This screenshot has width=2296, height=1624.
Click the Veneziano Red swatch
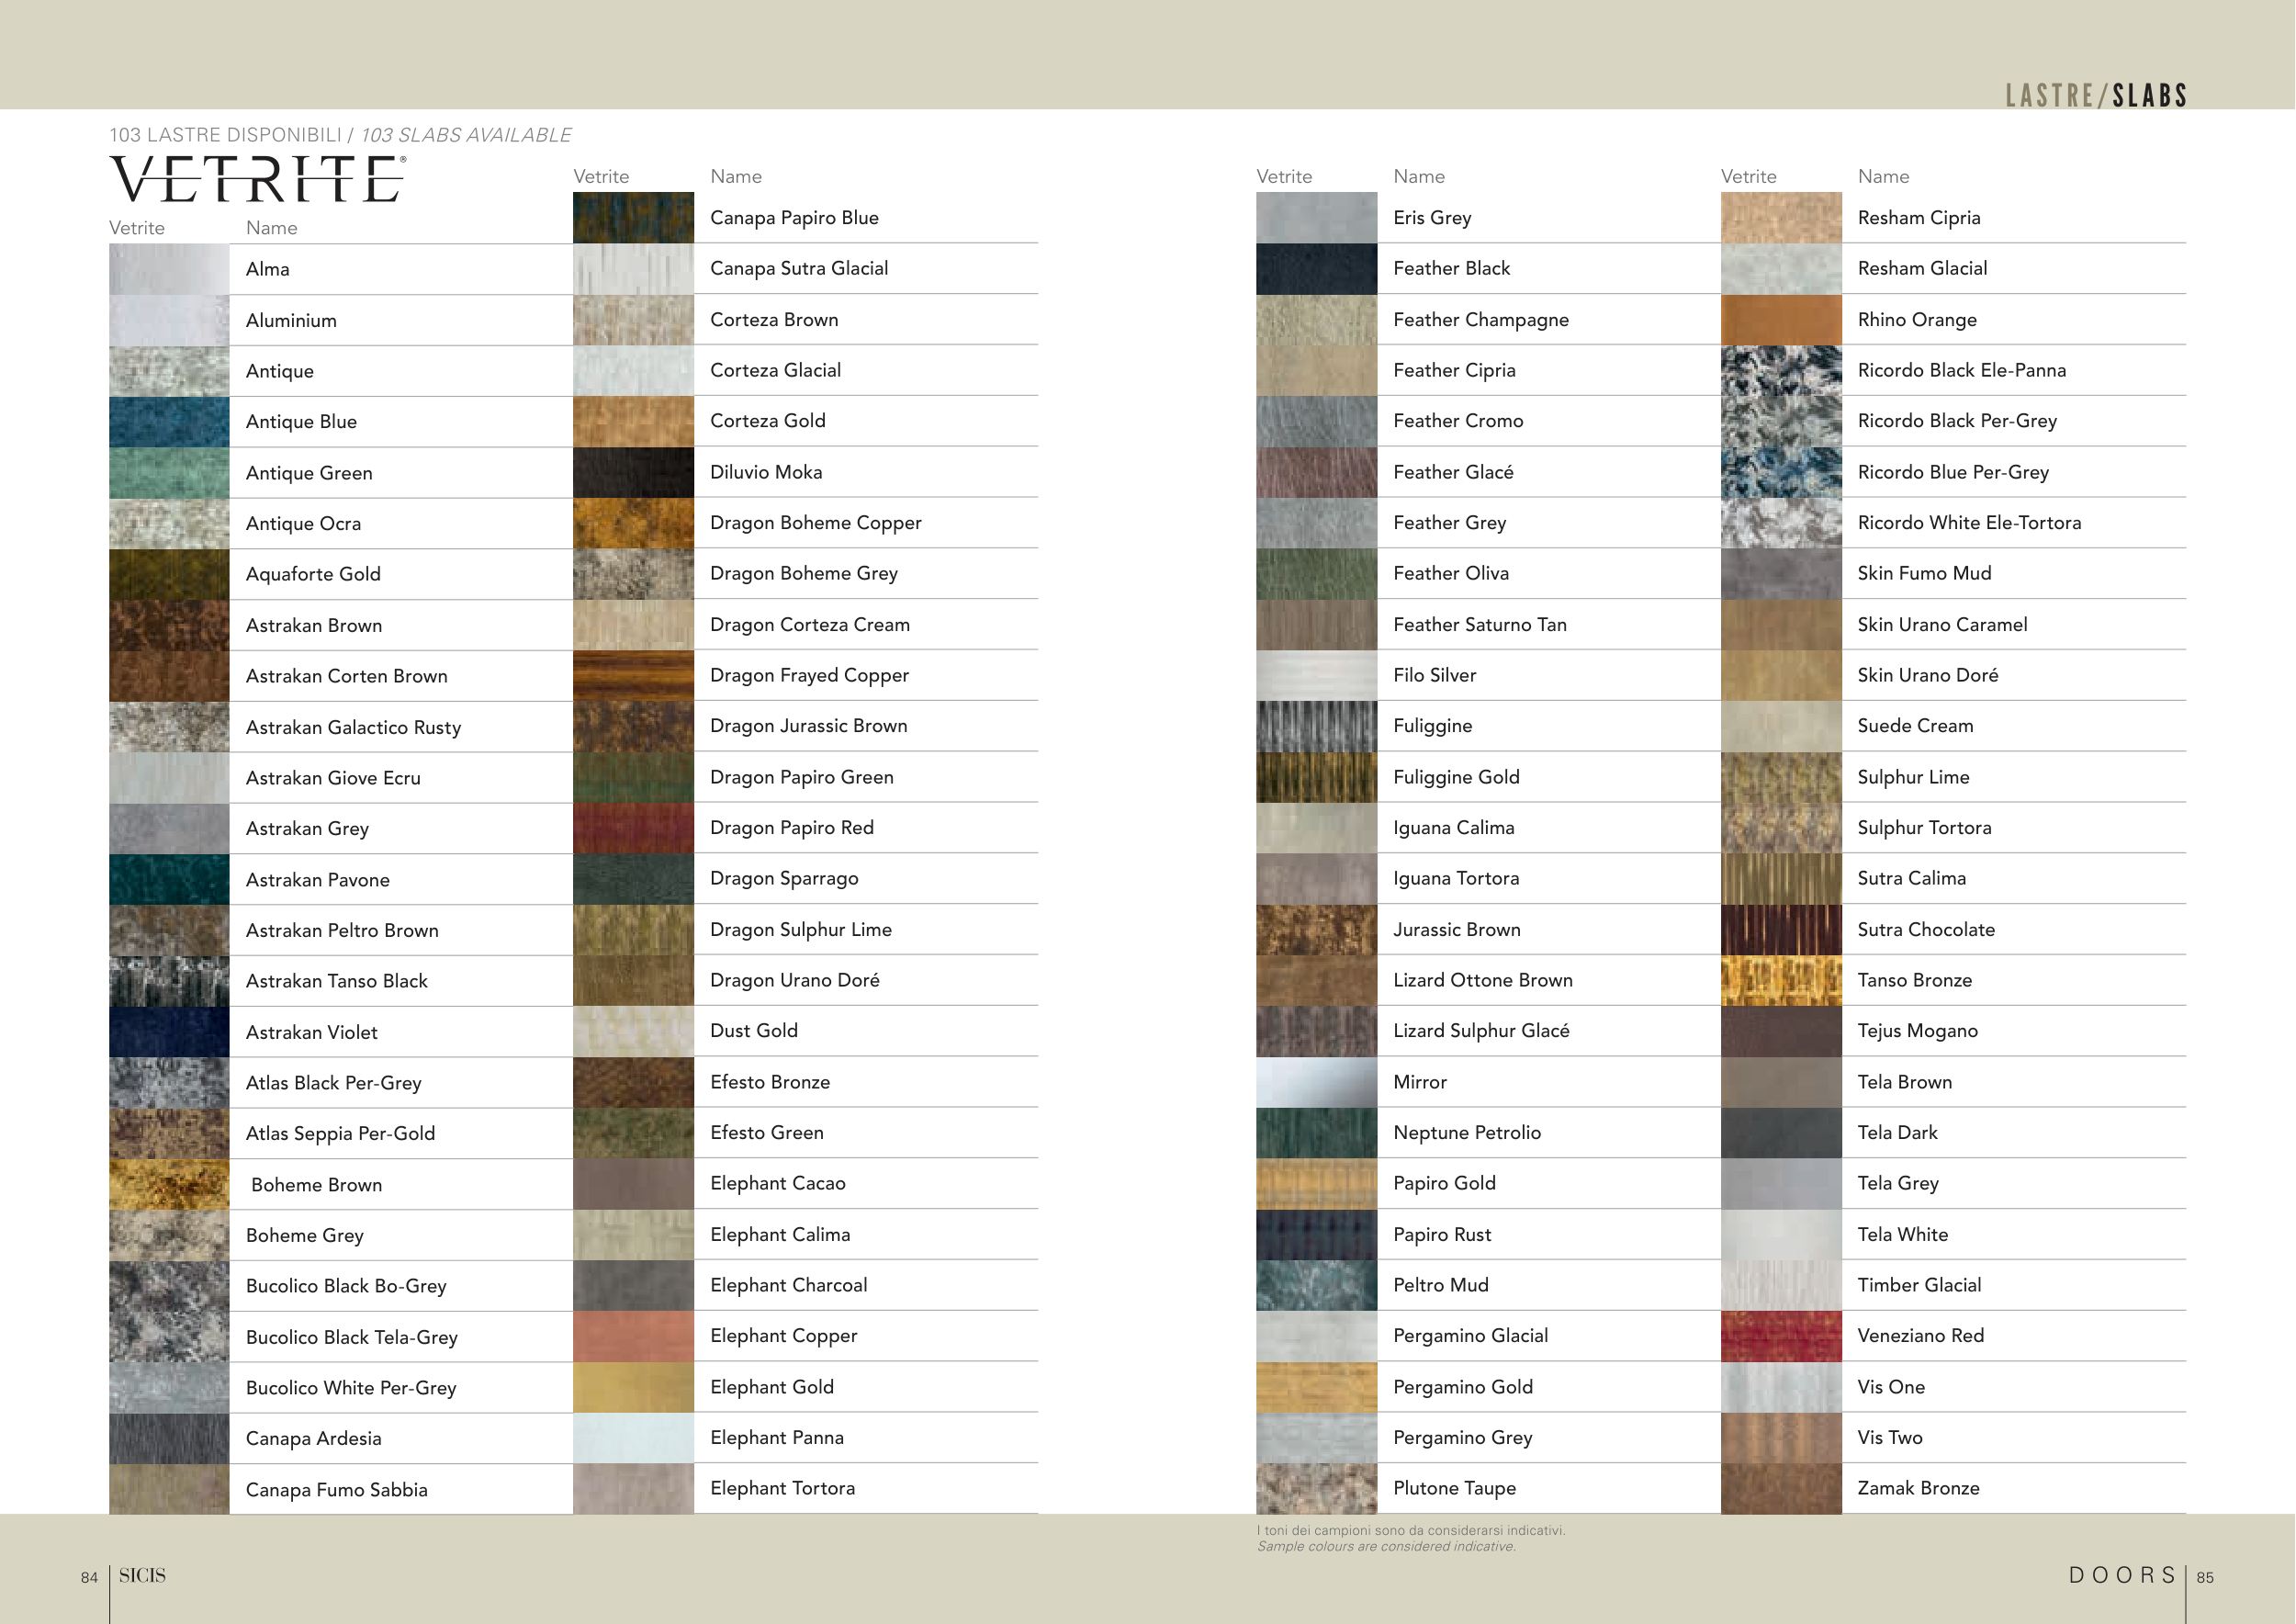point(1780,1336)
